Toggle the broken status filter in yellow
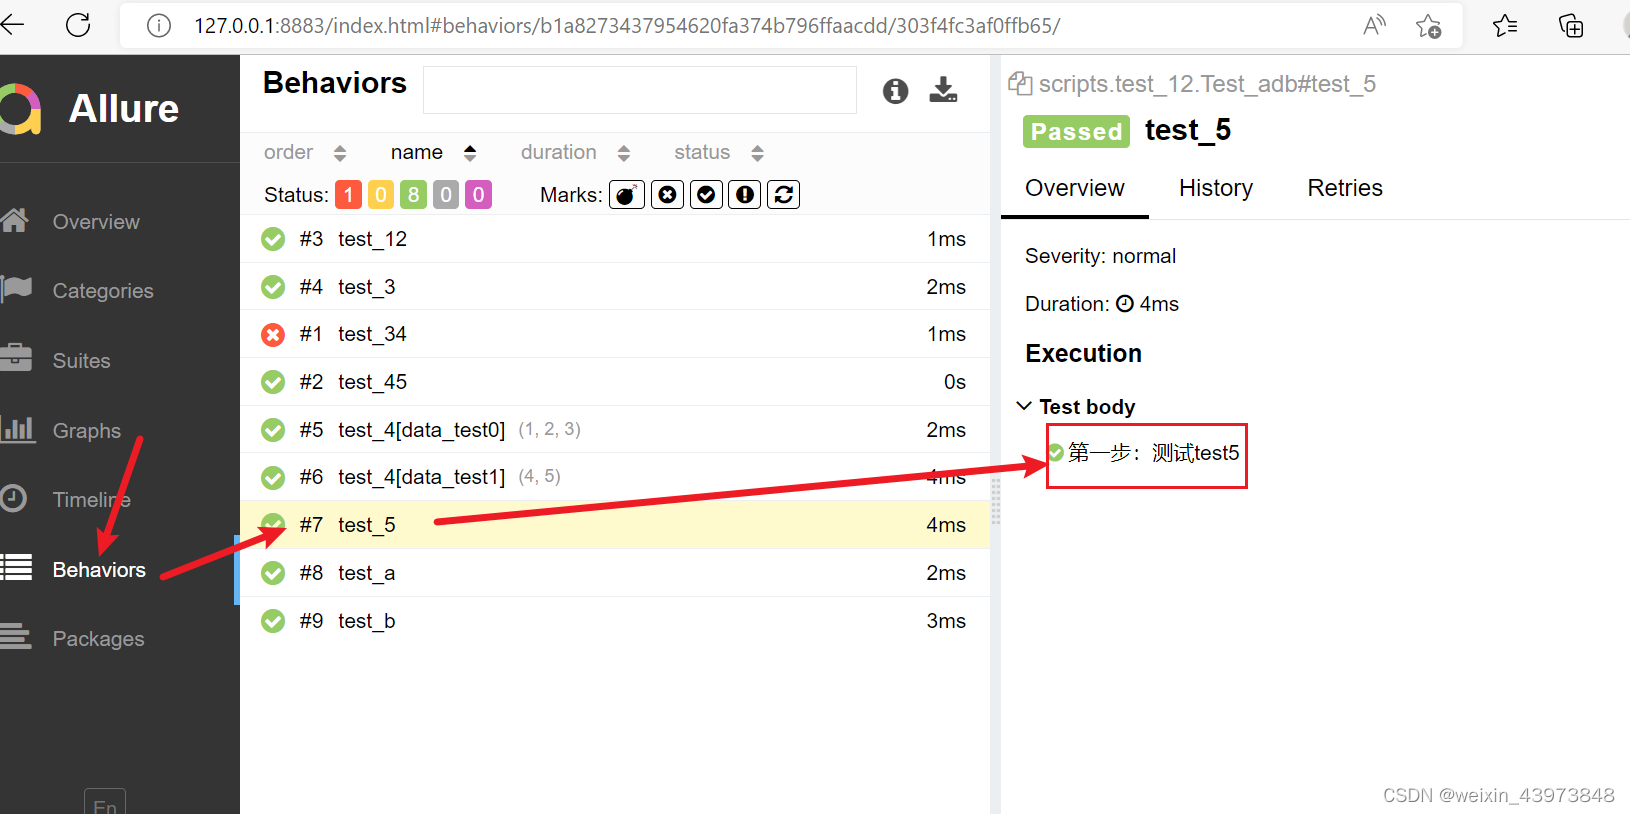The height and width of the screenshot is (814, 1630). [381, 194]
